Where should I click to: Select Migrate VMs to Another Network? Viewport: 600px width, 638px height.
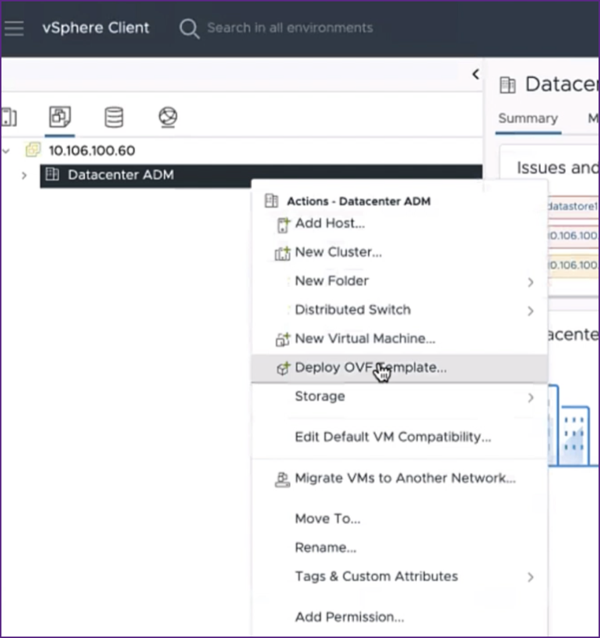click(x=405, y=478)
